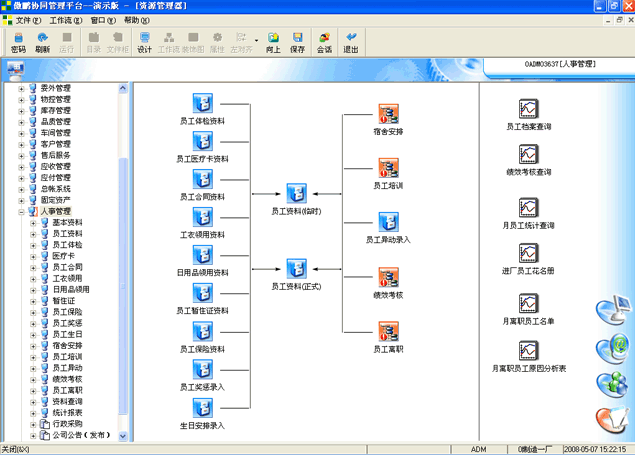635x455 pixels.
Task: Open 员工资料(正式) in the flowchart
Action: coord(296,269)
